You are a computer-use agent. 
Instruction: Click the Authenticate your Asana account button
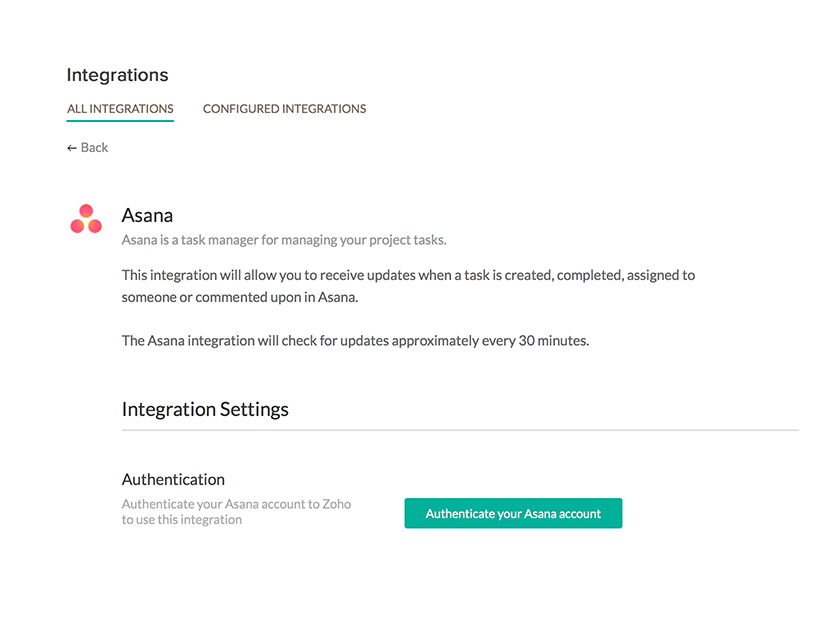[513, 513]
